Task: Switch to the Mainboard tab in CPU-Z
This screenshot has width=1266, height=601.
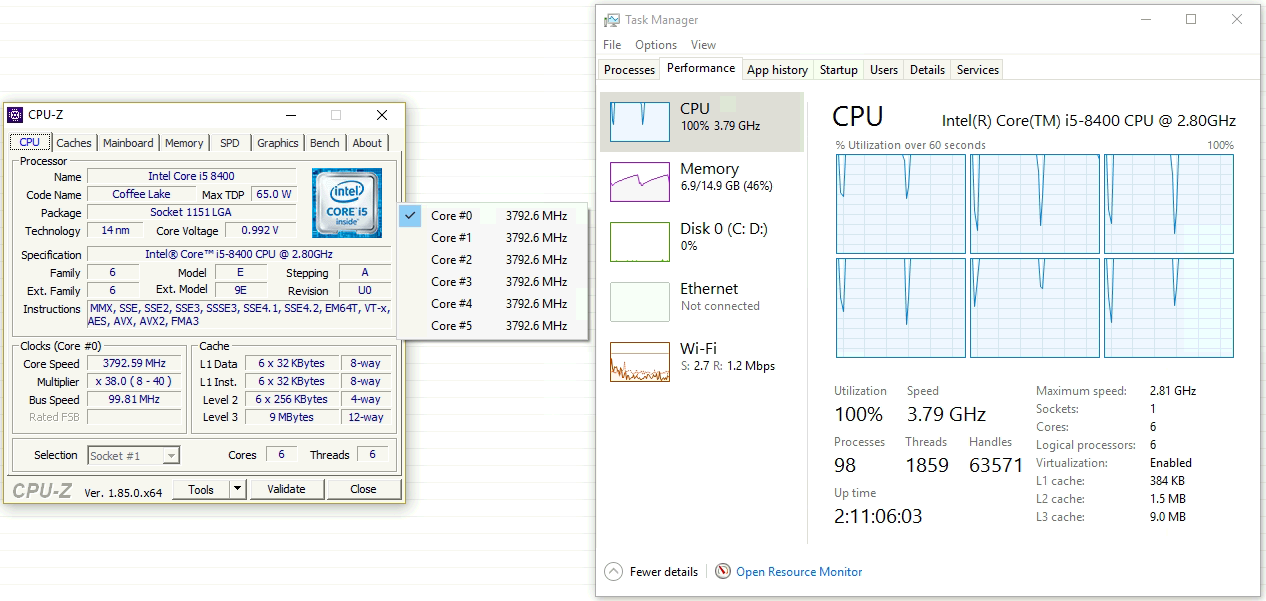Action: tap(128, 143)
